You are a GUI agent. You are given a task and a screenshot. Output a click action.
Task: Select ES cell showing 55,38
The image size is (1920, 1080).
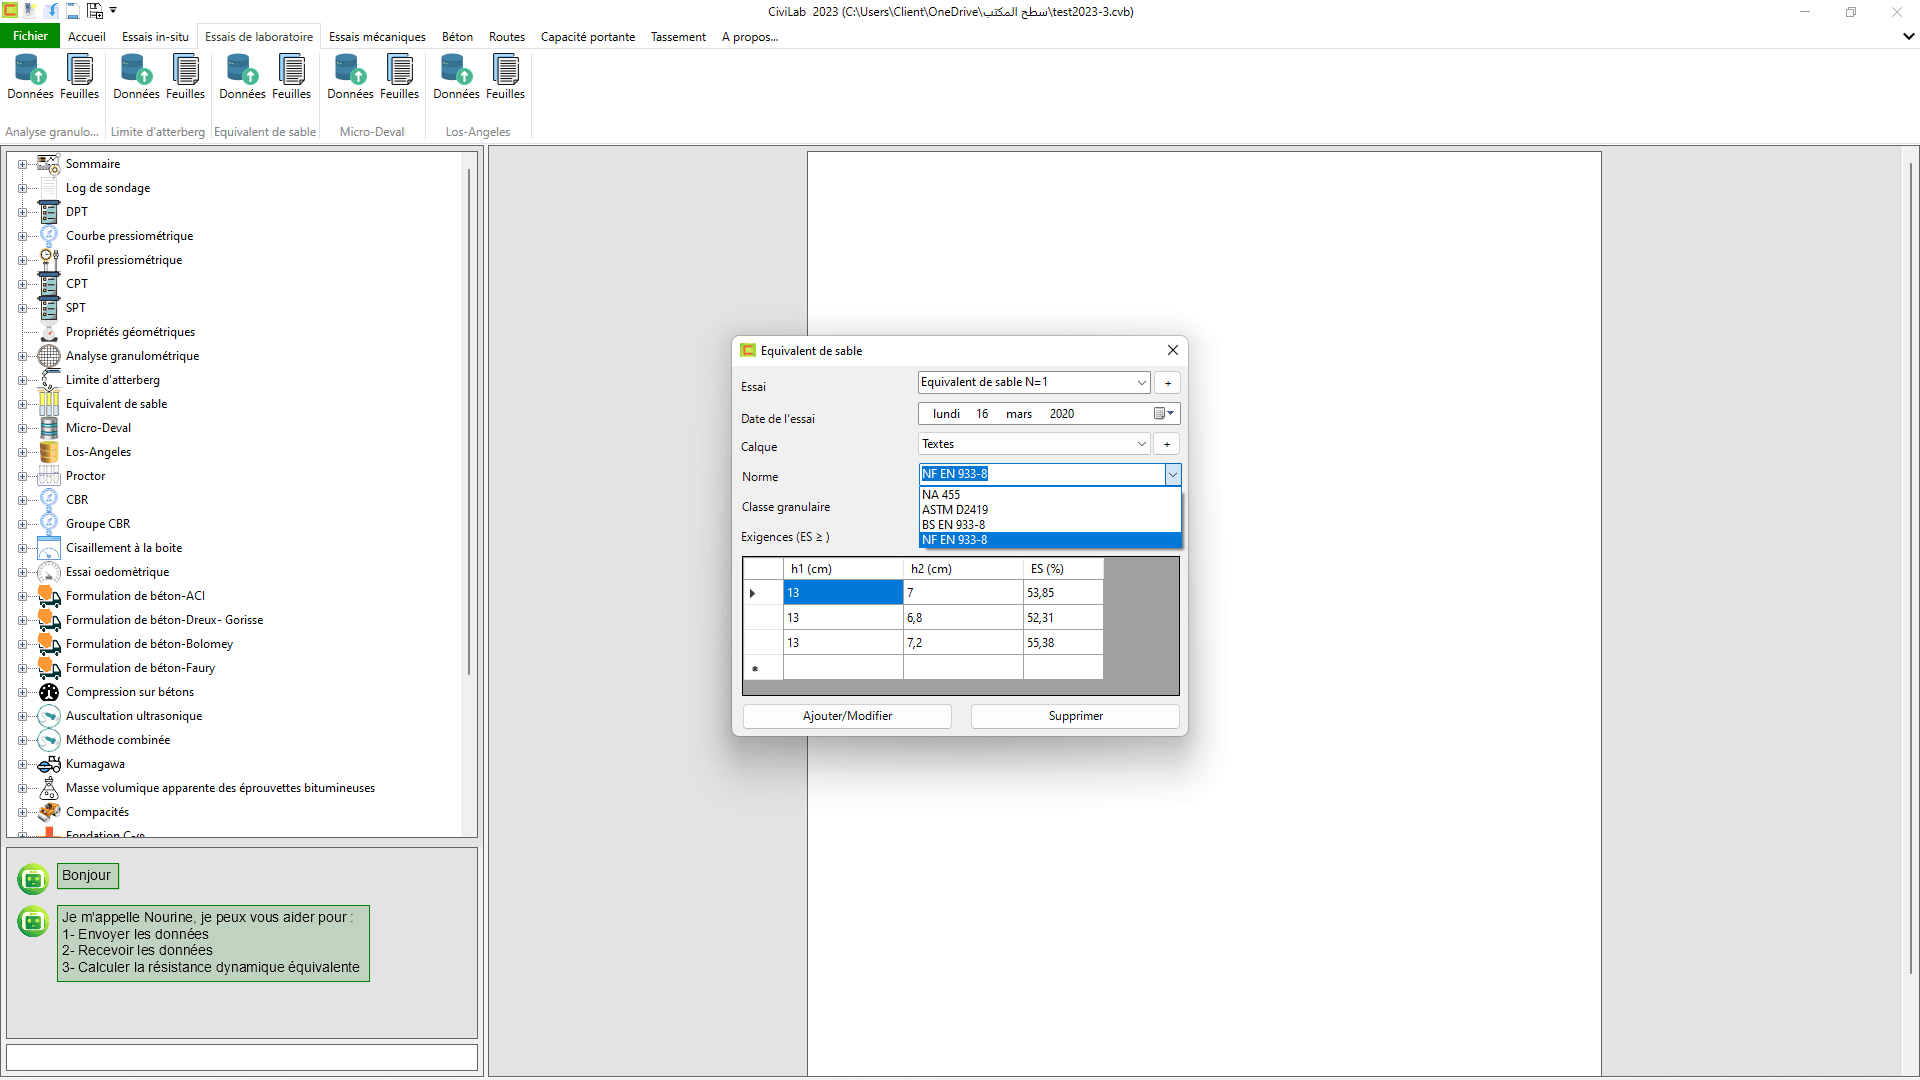1063,643
